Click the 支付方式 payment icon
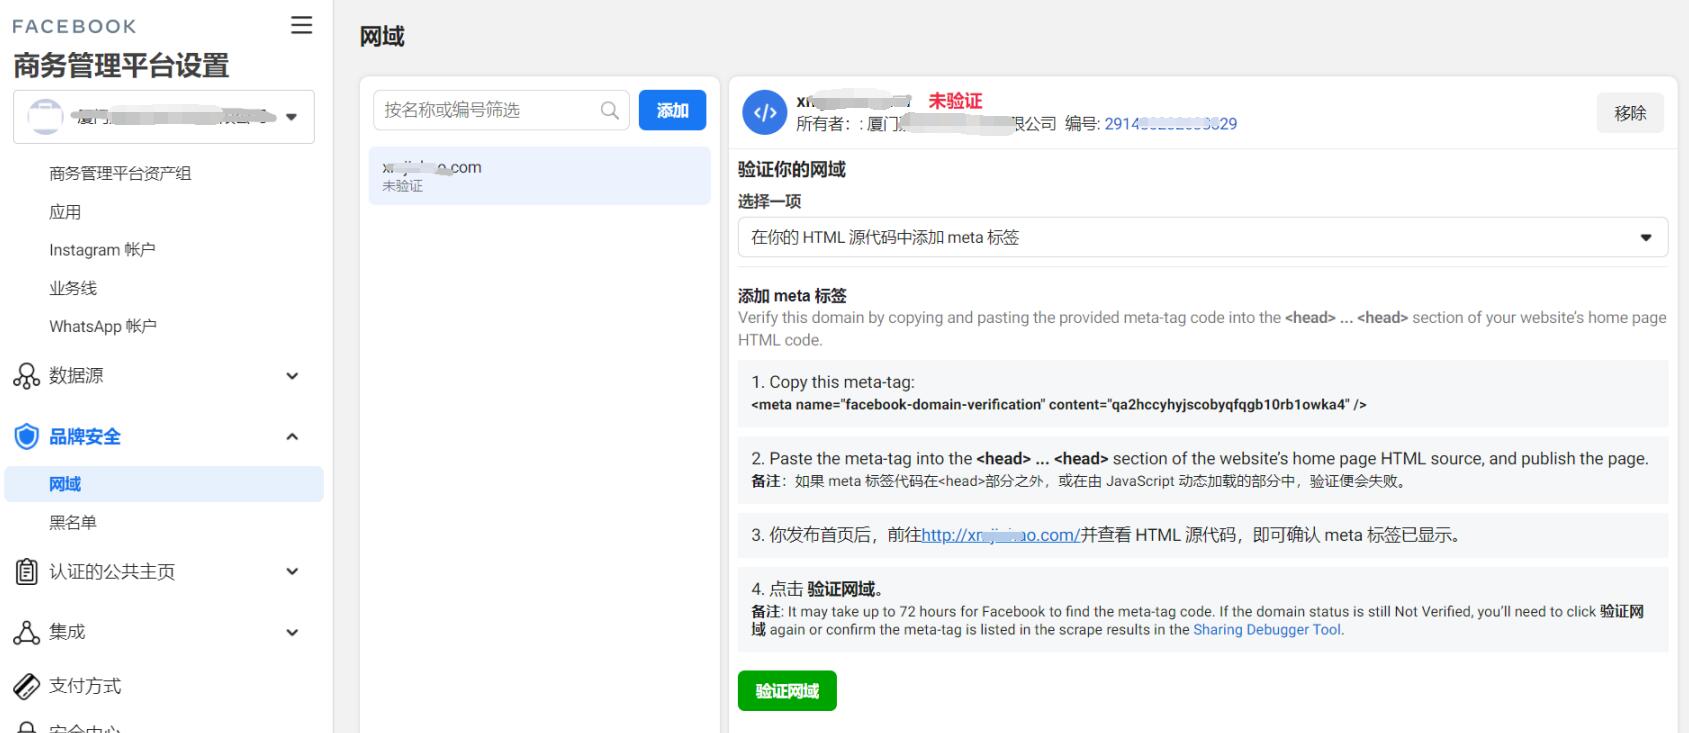The height and width of the screenshot is (733, 1689). (x=26, y=686)
